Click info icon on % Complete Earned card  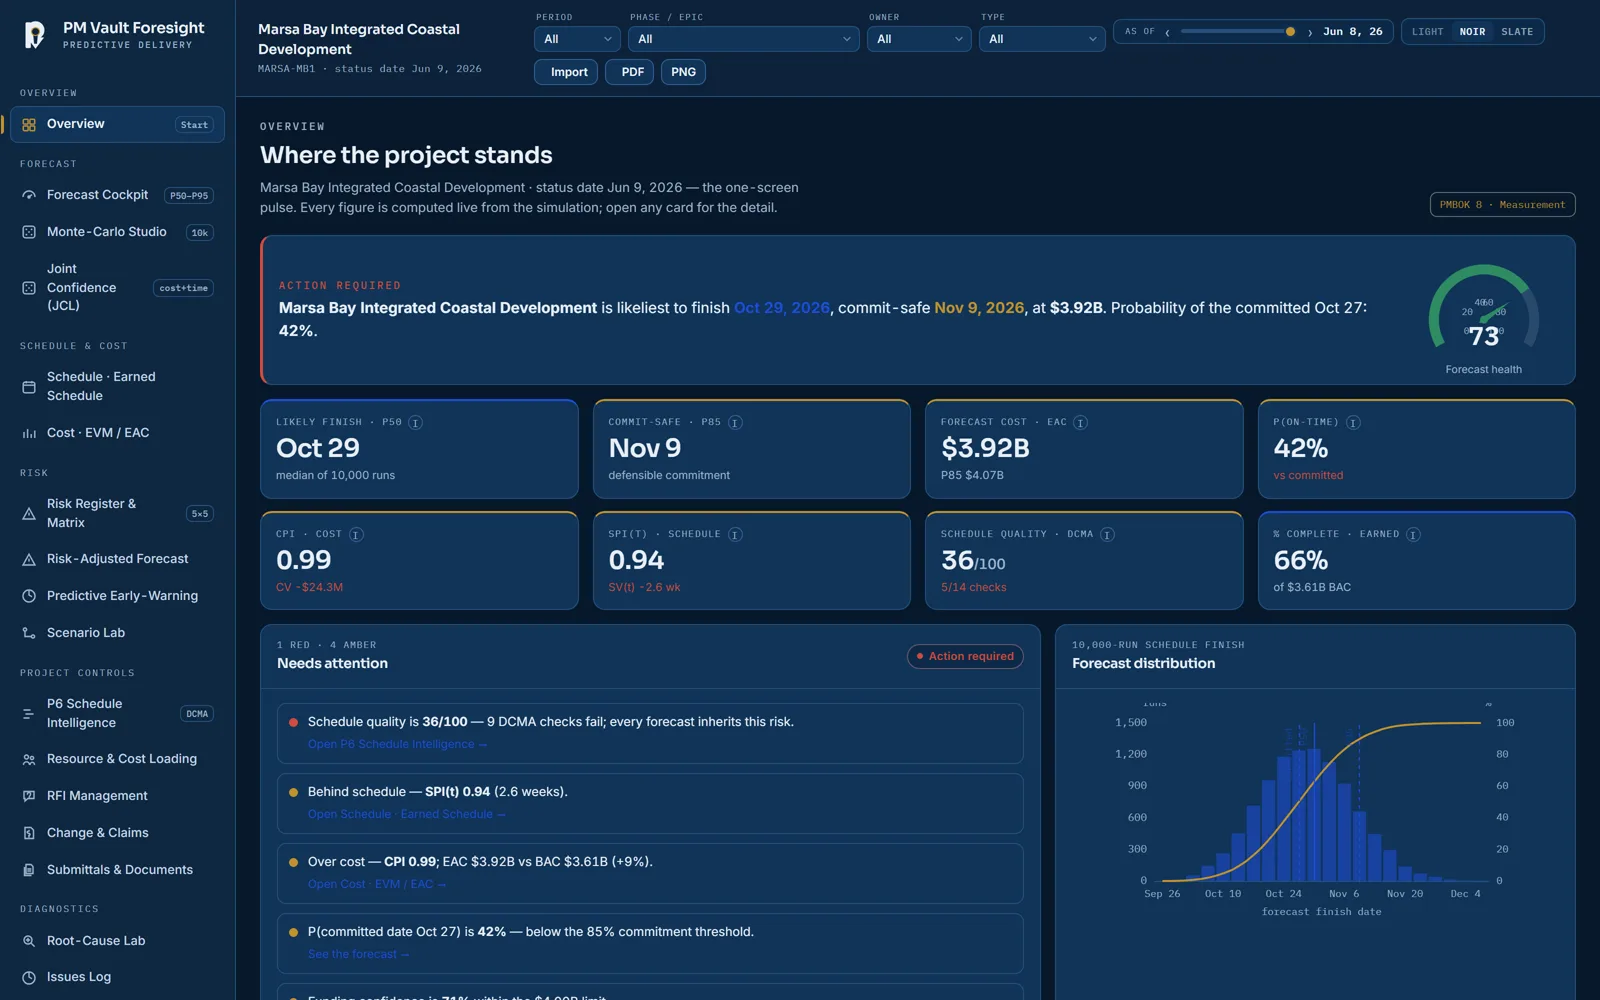click(1413, 535)
